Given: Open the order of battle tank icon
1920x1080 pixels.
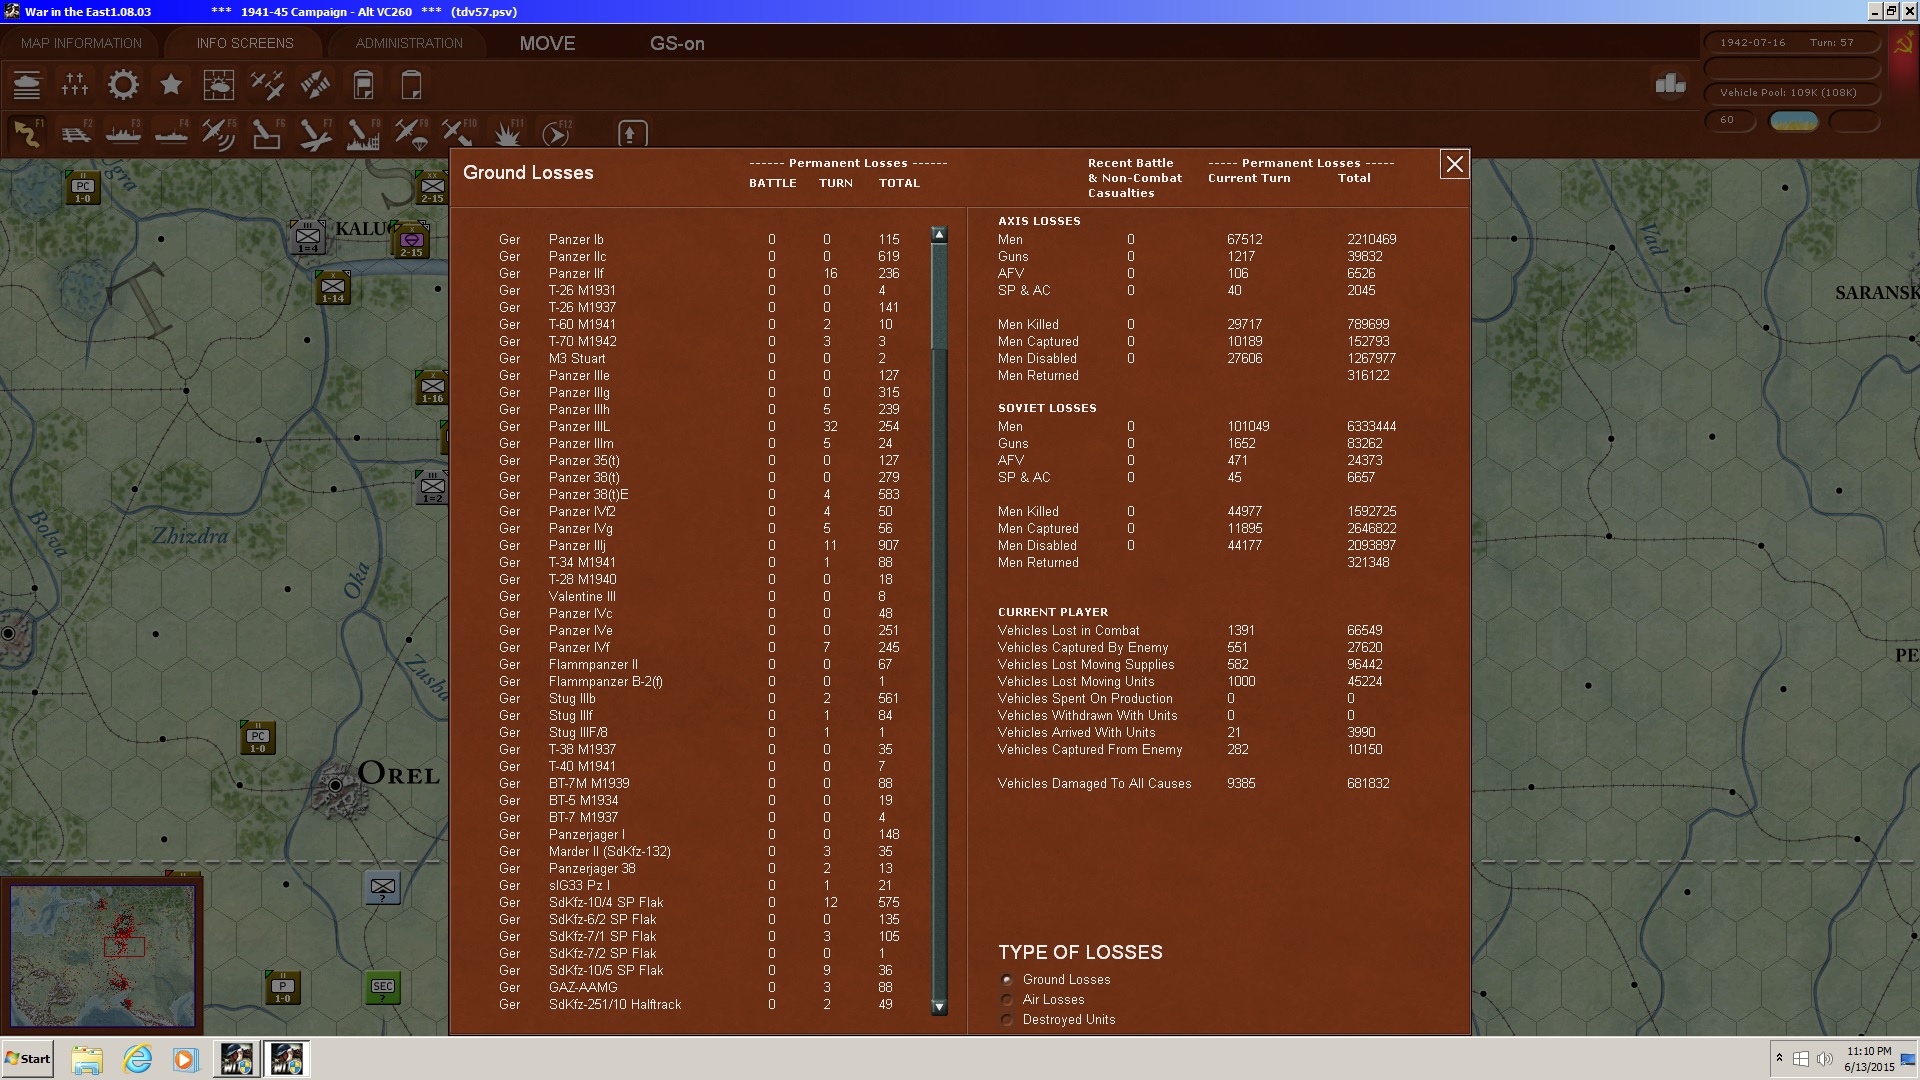Looking at the screenshot, I should [x=27, y=85].
